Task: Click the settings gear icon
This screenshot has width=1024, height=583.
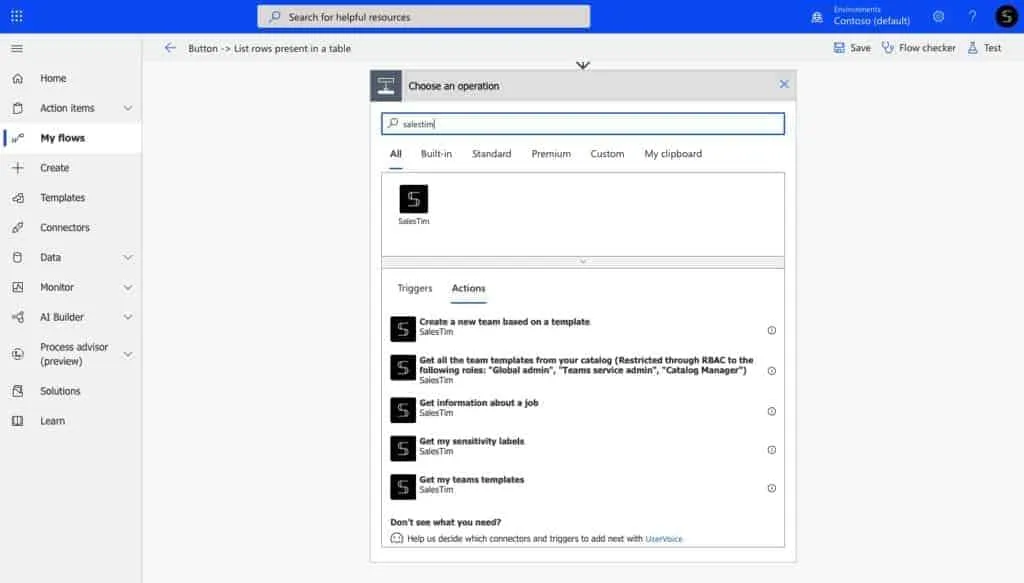Action: pyautogui.click(x=938, y=16)
